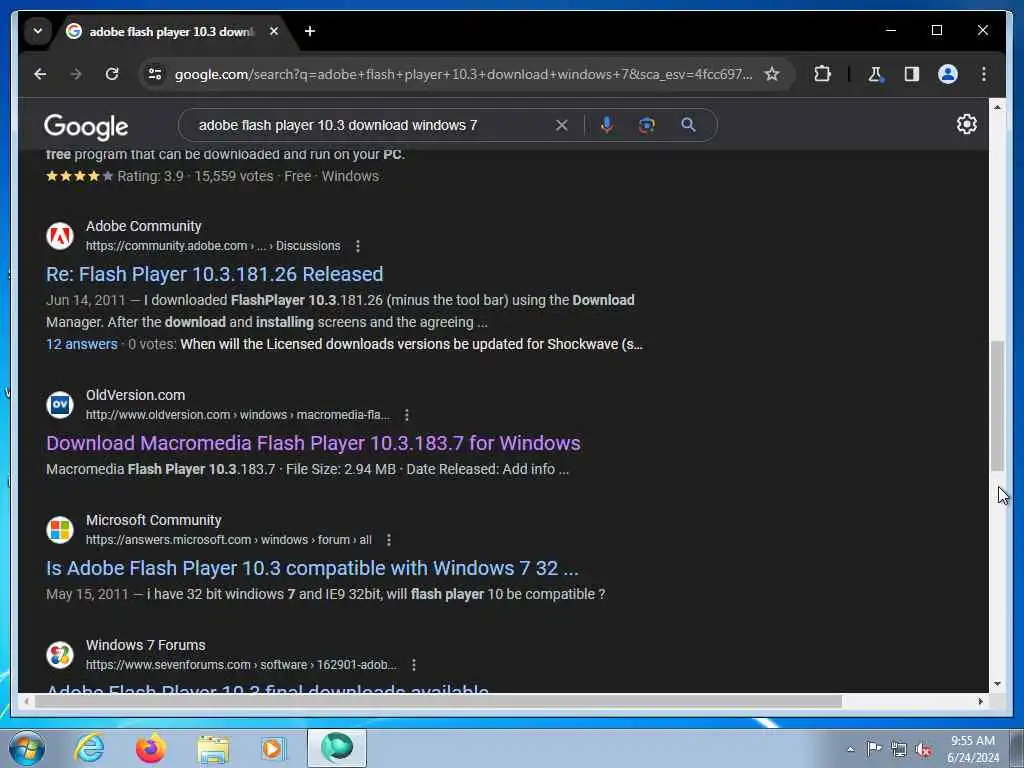Open answers.microsoft.com URL breadcrumb

(x=229, y=540)
